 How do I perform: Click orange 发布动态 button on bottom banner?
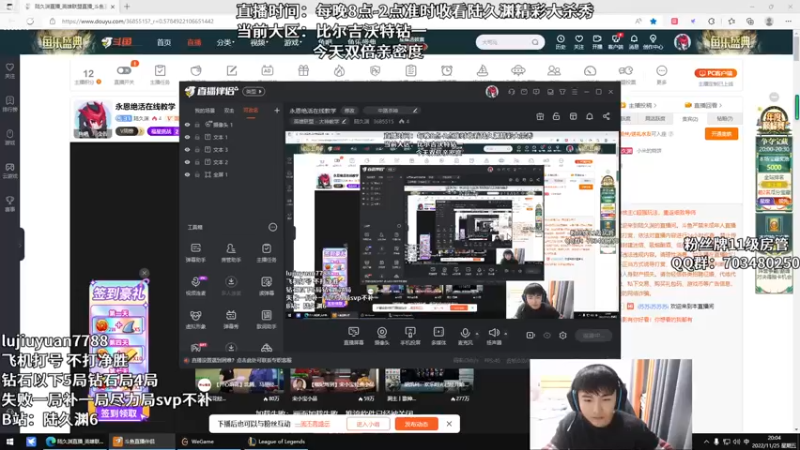[x=416, y=424]
